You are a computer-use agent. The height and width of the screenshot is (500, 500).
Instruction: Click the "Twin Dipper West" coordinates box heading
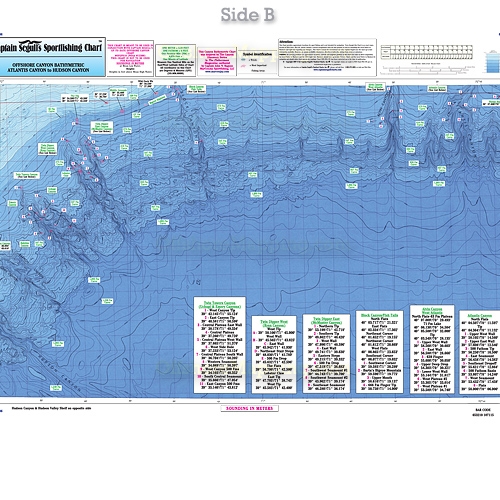click(x=274, y=323)
